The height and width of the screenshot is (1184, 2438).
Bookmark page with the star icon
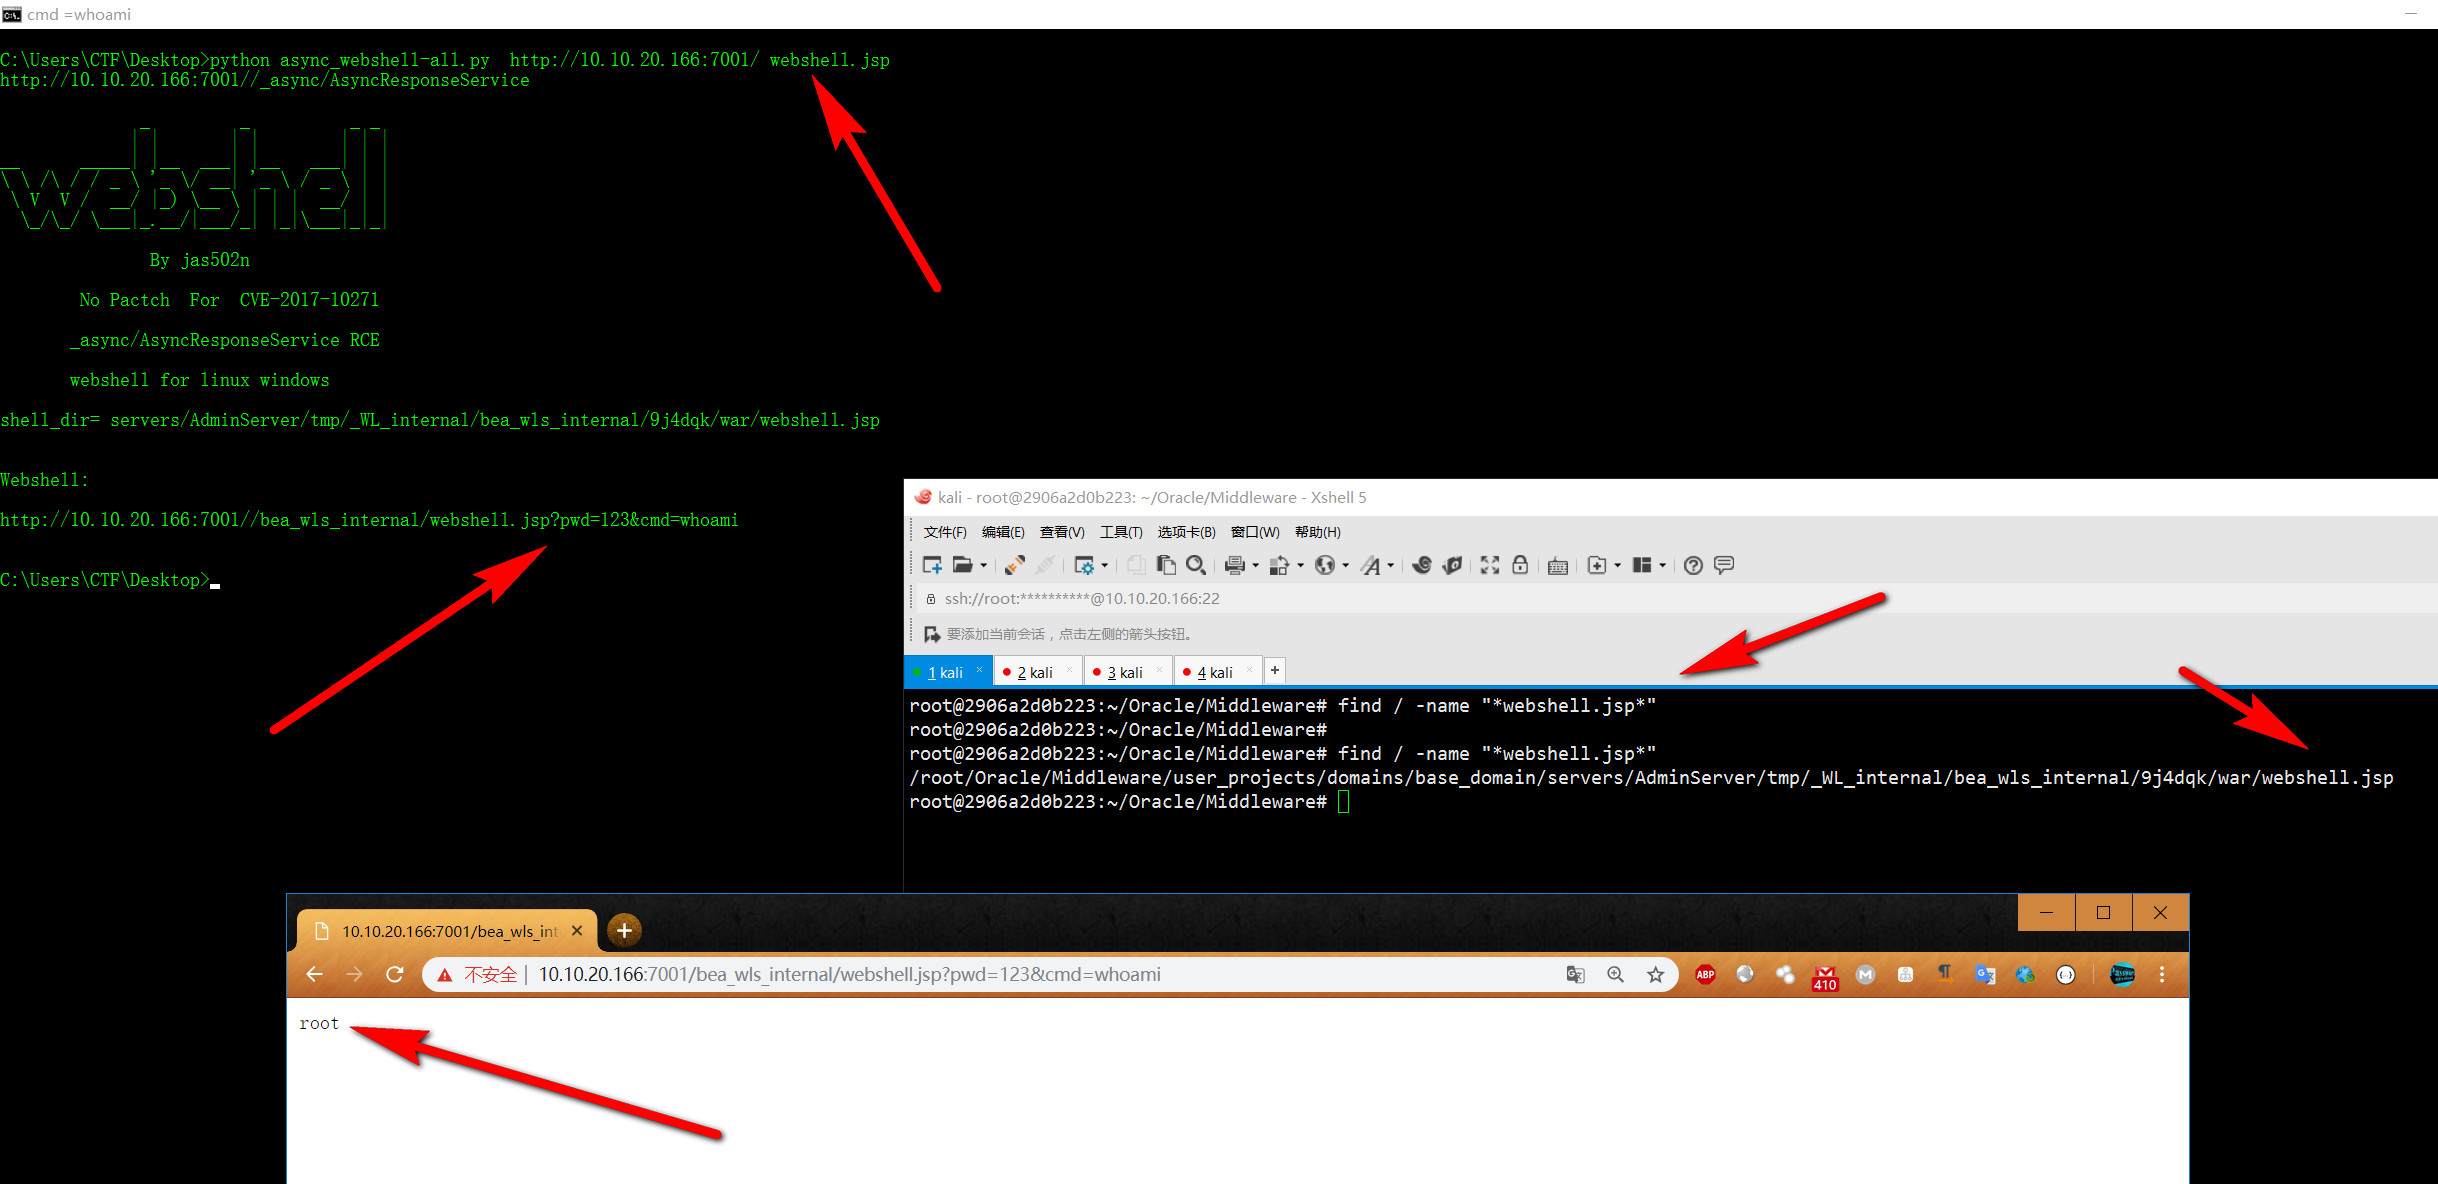click(x=1656, y=974)
